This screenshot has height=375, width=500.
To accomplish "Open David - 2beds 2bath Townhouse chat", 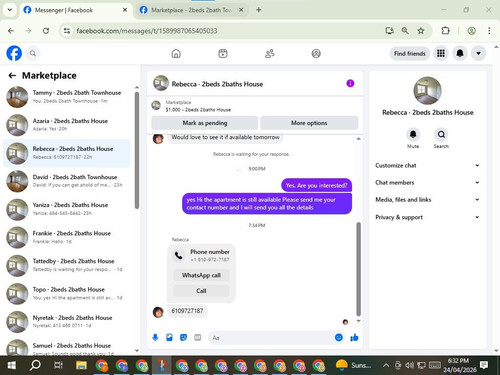I will (x=67, y=181).
